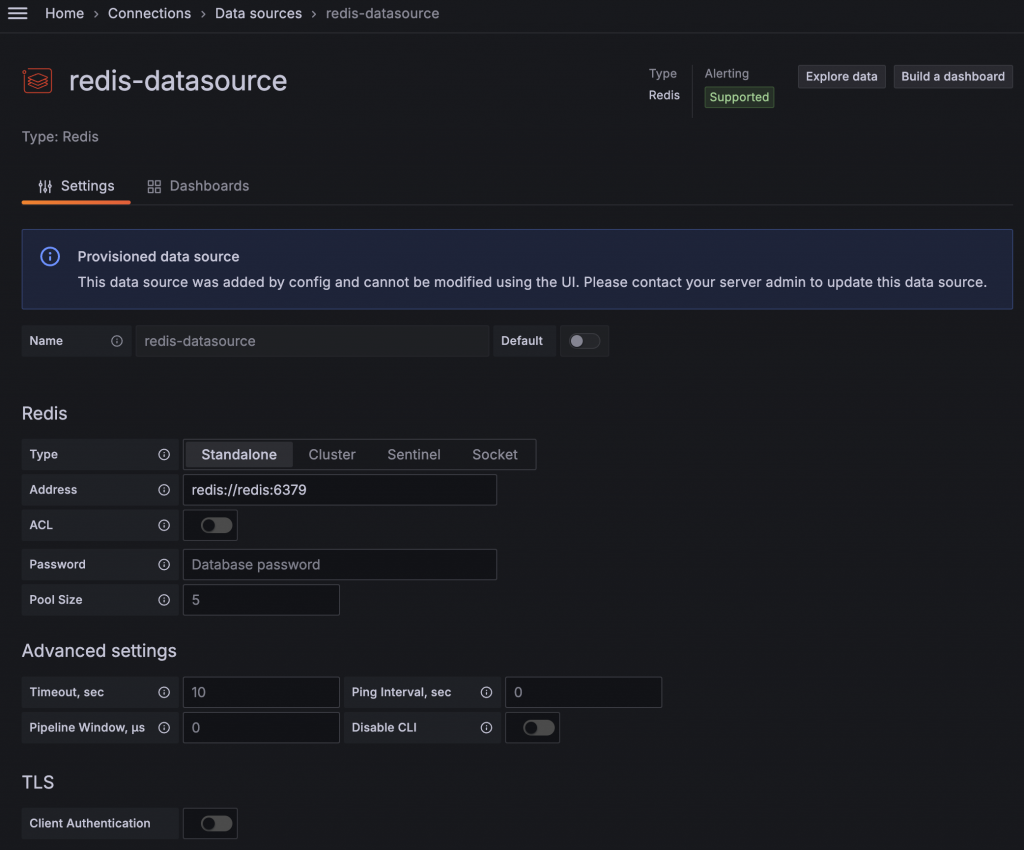
Task: Click the "Client Authentication" label
Action: 89,823
